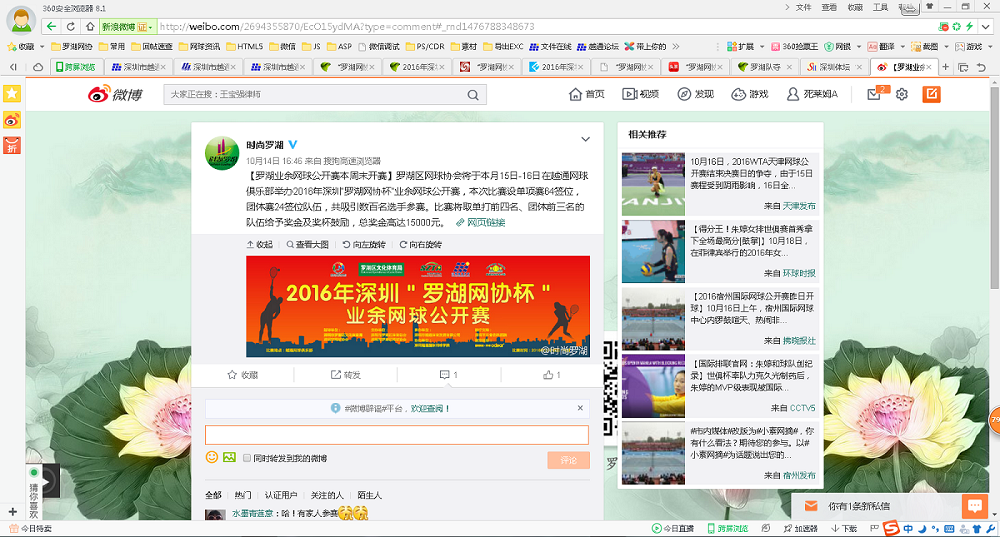The image size is (1000, 537).
Task: Click the yellow star favorites icon in sidebar
Action: coord(12,93)
